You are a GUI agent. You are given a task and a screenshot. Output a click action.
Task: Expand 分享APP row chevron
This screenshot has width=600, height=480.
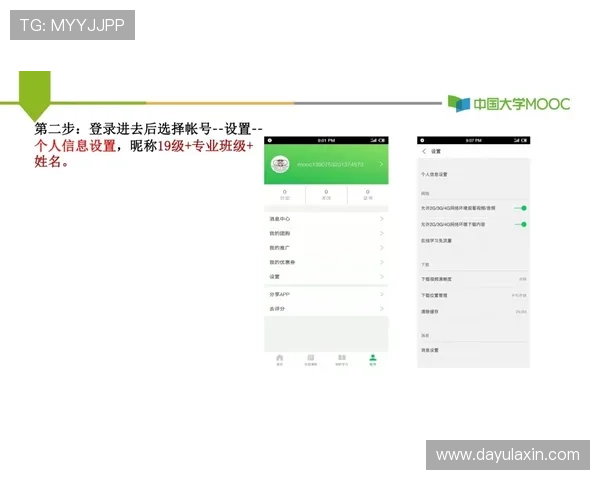click(x=382, y=294)
